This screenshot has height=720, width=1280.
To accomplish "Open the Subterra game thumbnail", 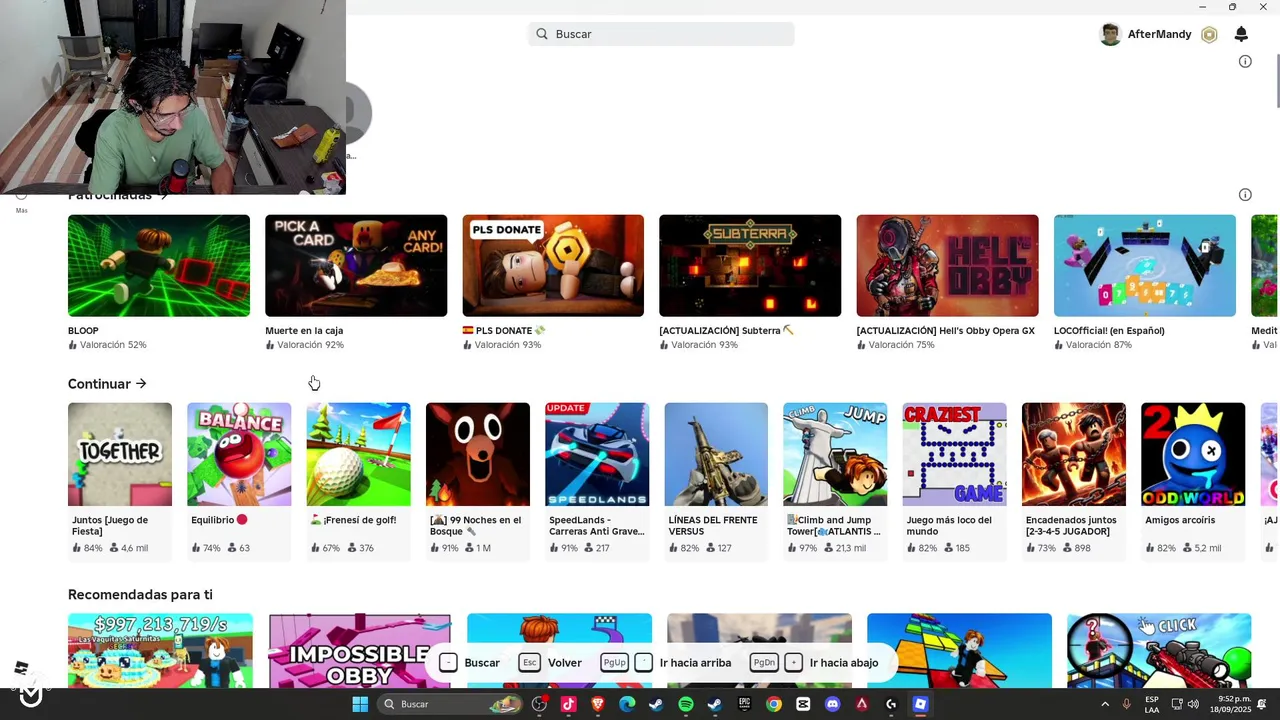I will click(x=750, y=266).
